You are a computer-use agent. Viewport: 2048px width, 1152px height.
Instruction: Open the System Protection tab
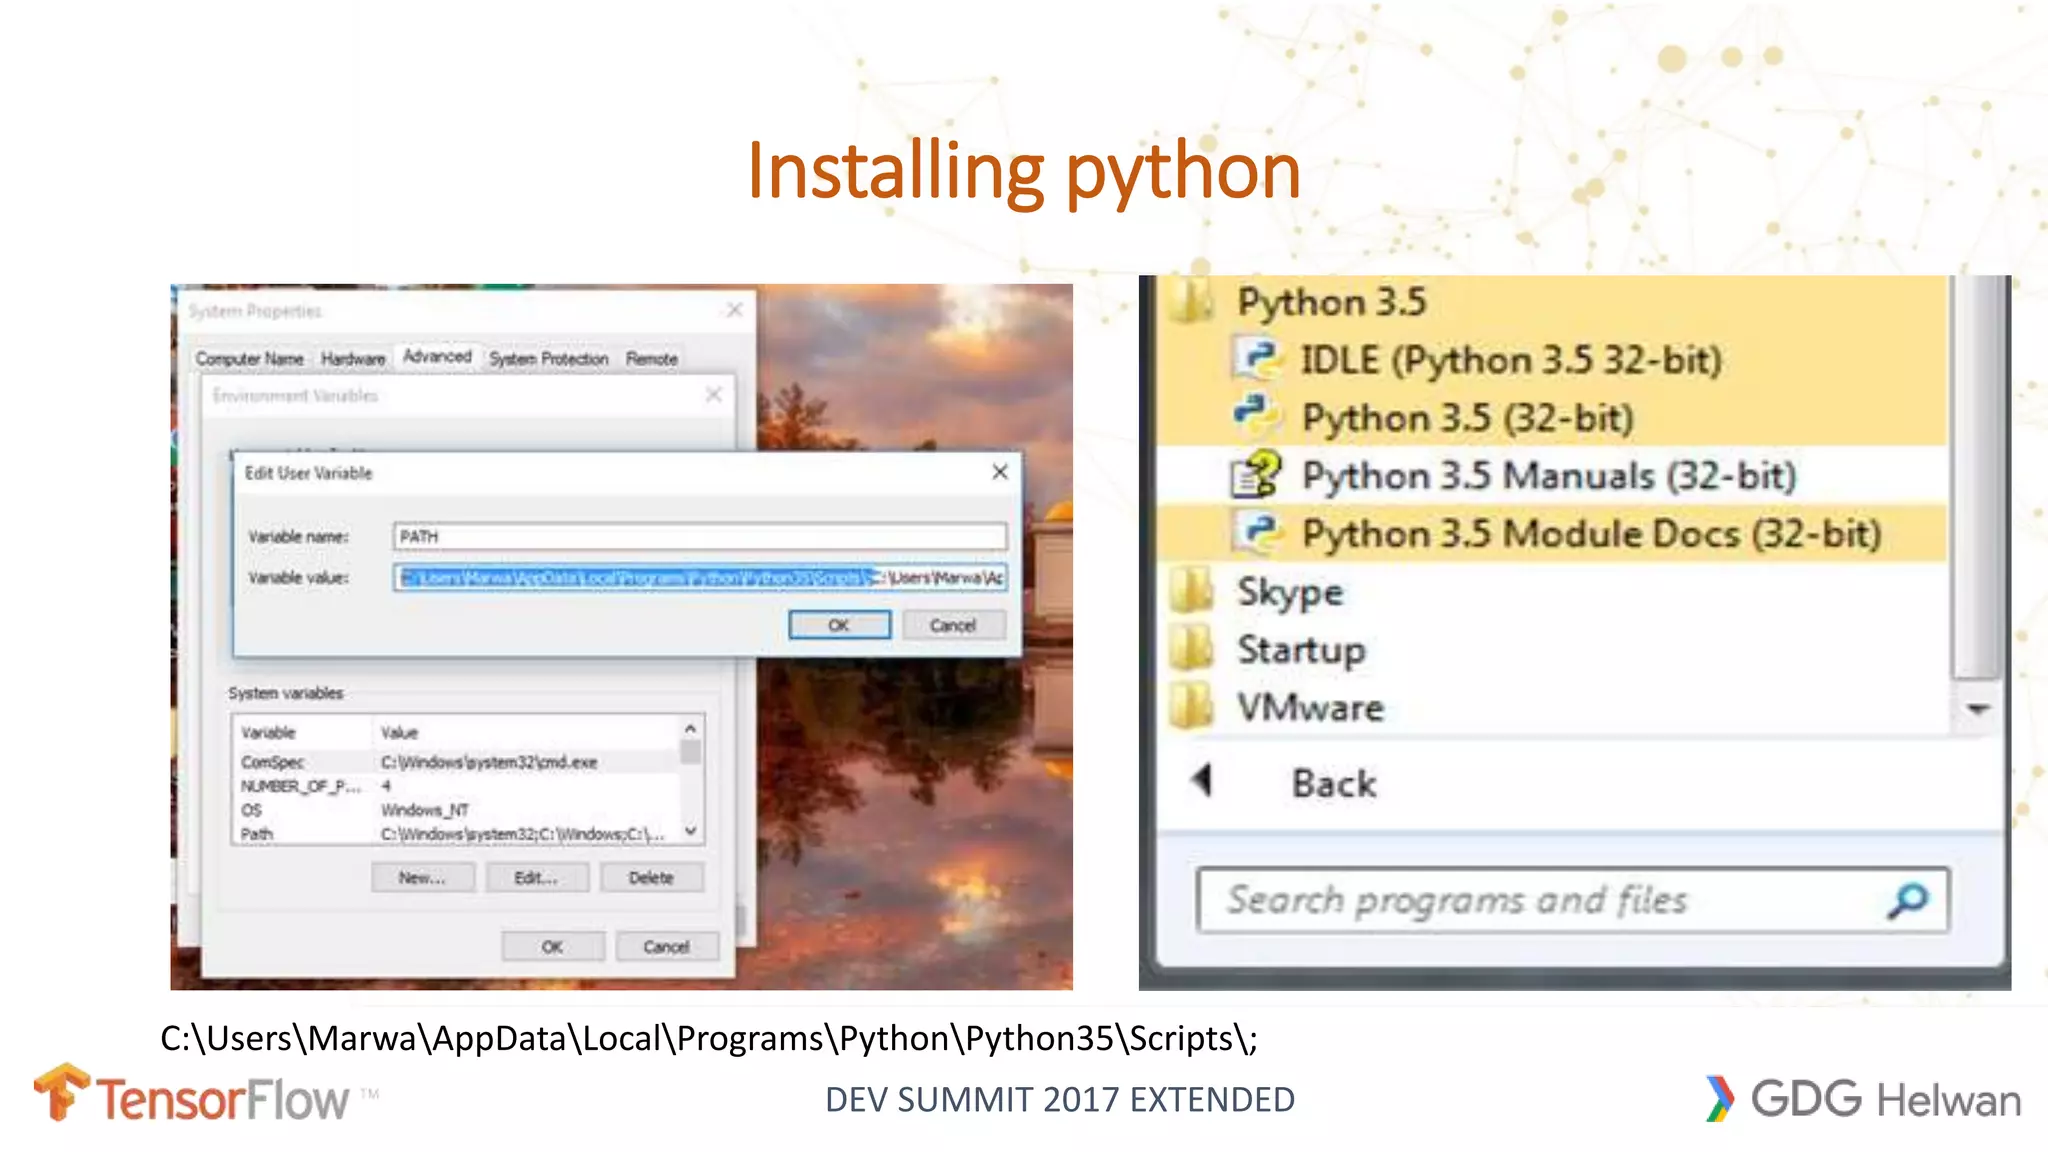pos(548,358)
